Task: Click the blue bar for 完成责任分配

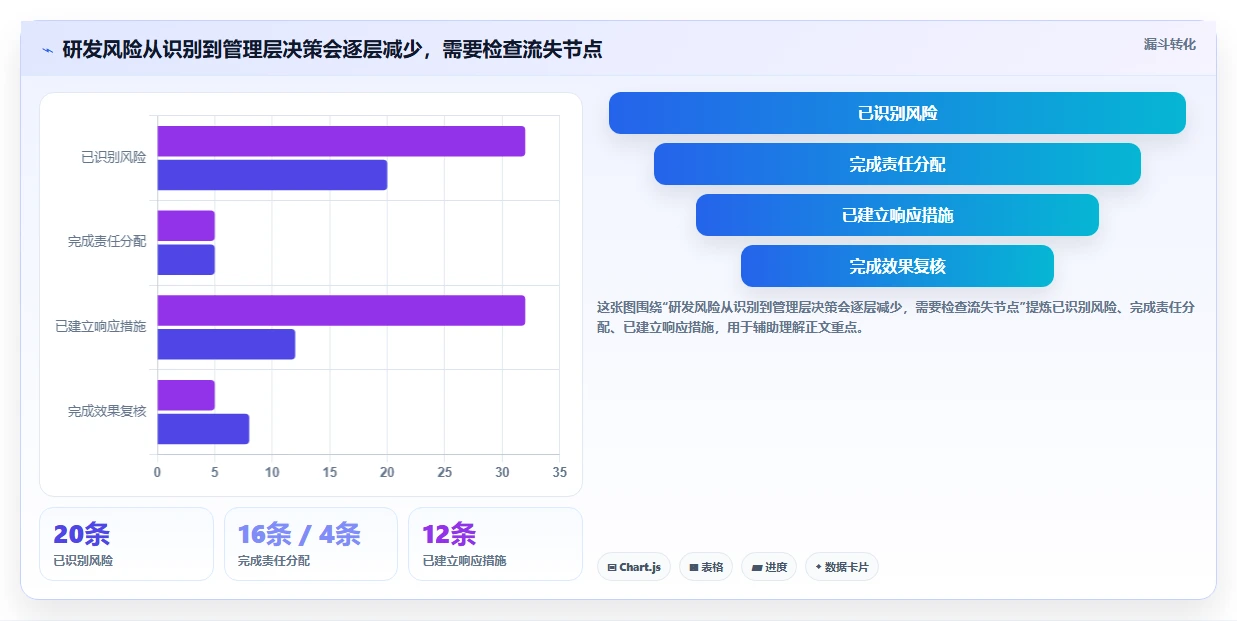Action: click(186, 260)
